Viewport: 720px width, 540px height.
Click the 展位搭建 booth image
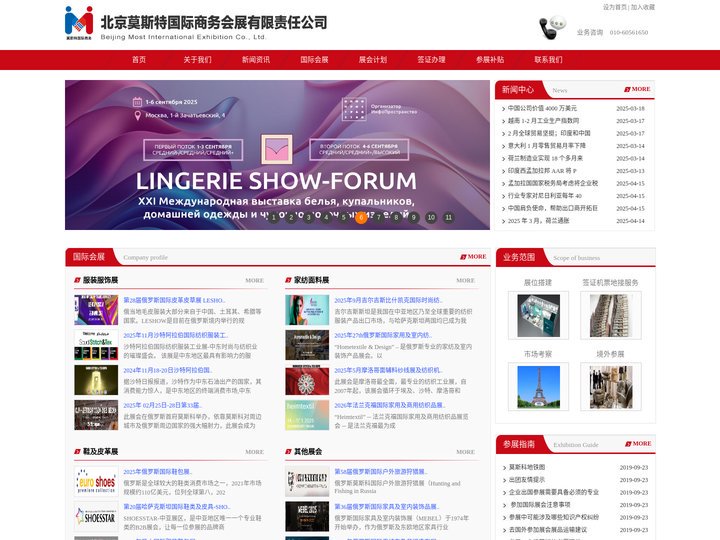(x=538, y=315)
